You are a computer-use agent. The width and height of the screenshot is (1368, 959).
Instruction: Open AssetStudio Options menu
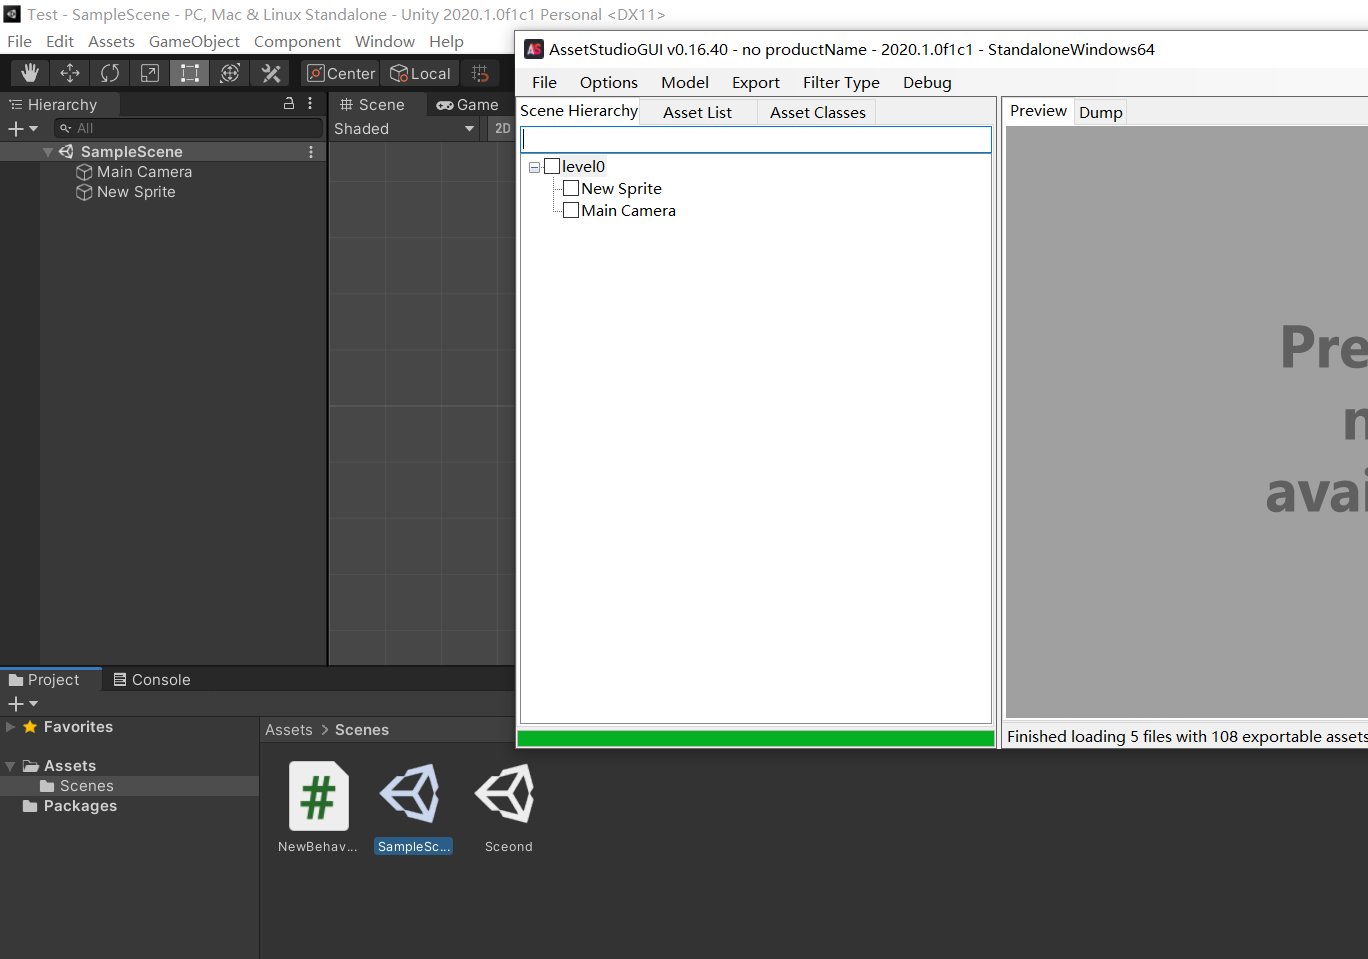pos(608,82)
